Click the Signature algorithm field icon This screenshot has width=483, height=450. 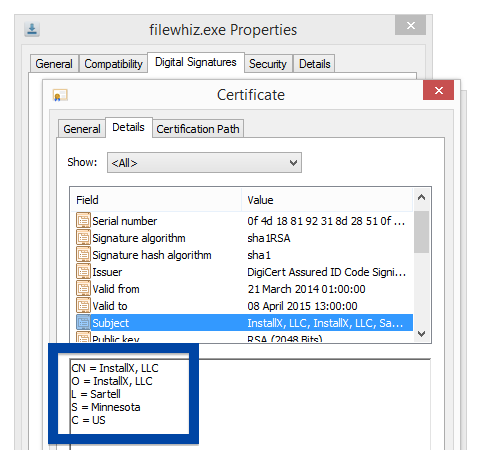pyautogui.click(x=83, y=238)
